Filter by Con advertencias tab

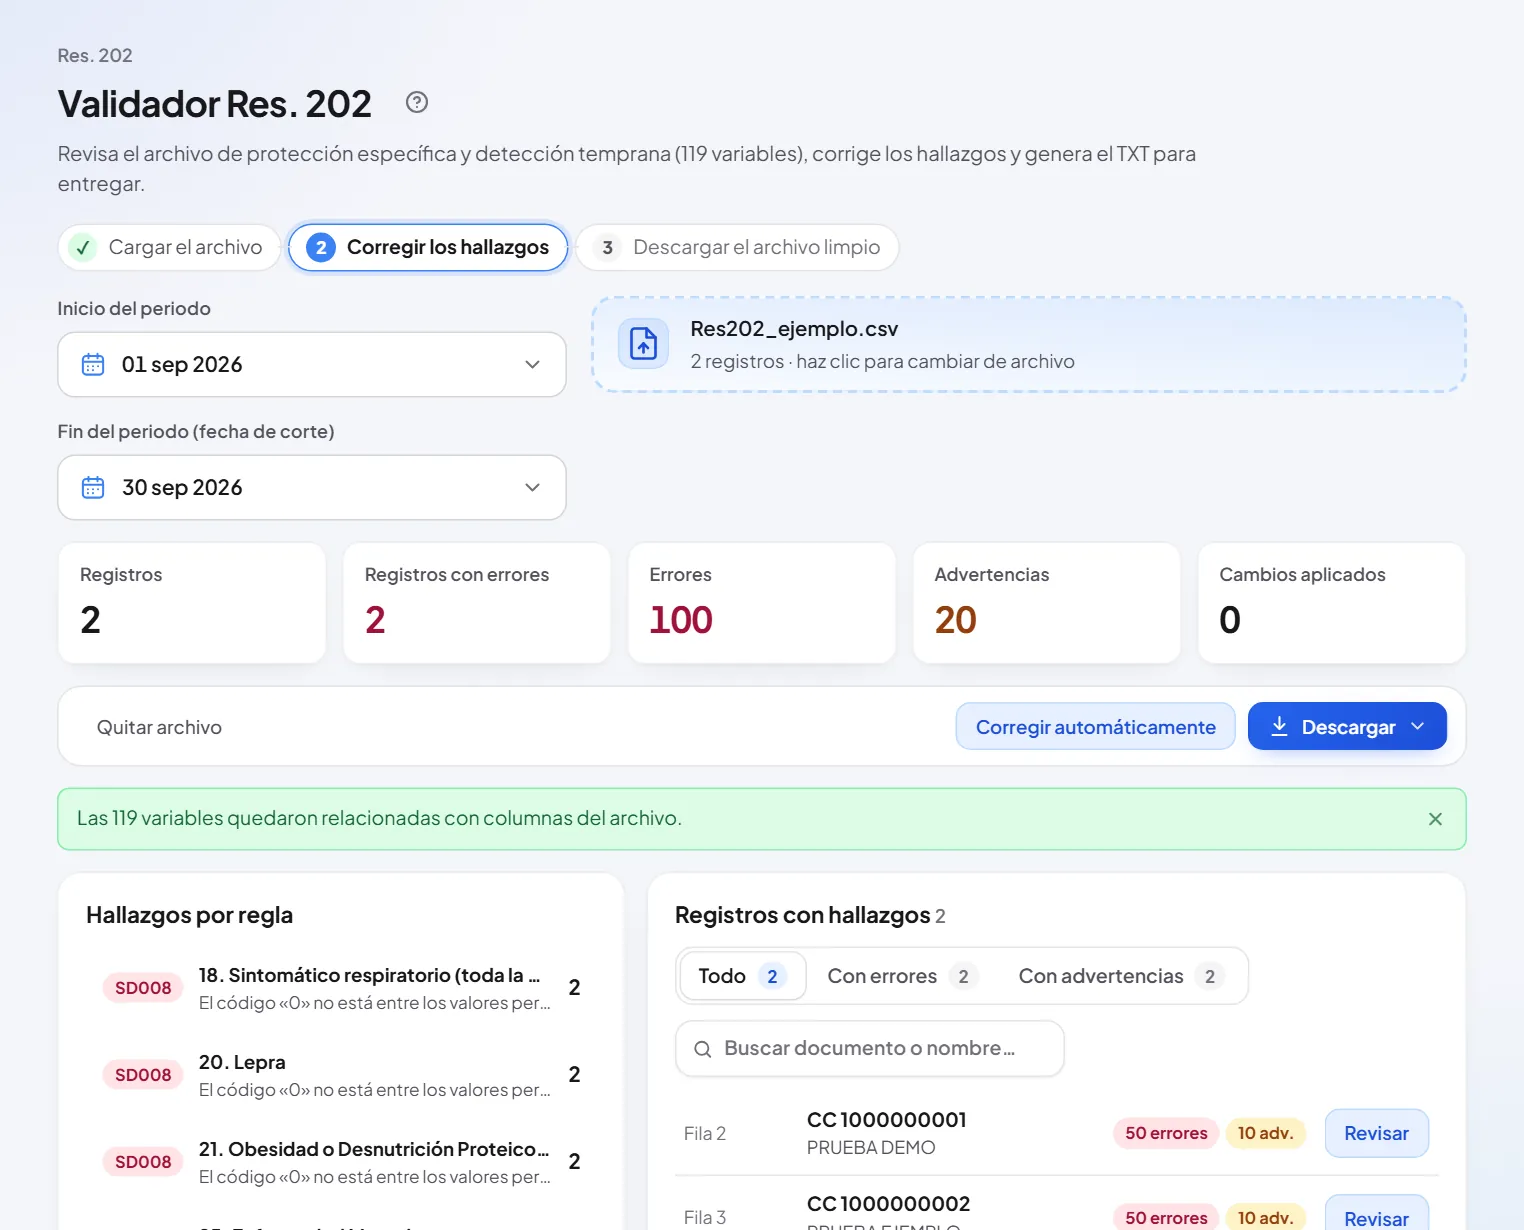click(1121, 976)
